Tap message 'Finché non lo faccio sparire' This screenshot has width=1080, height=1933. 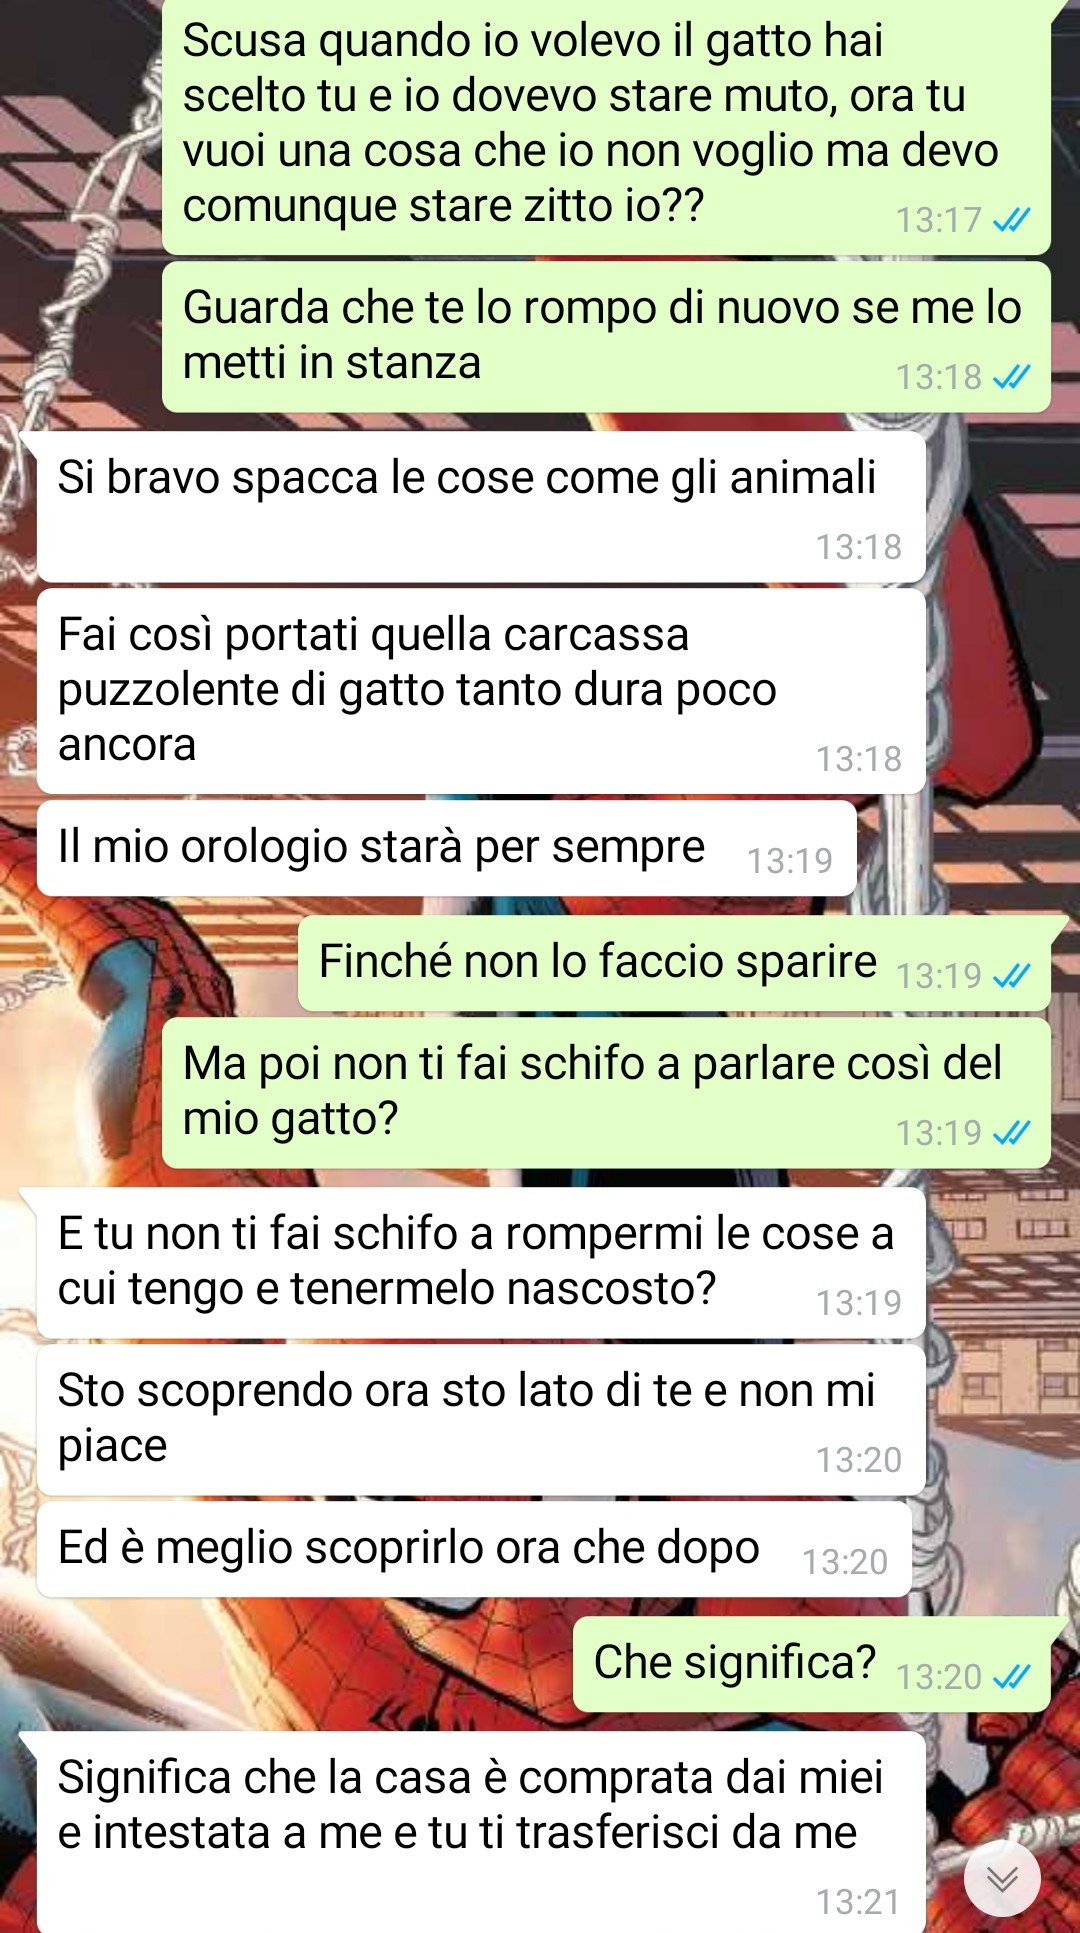click(x=674, y=963)
